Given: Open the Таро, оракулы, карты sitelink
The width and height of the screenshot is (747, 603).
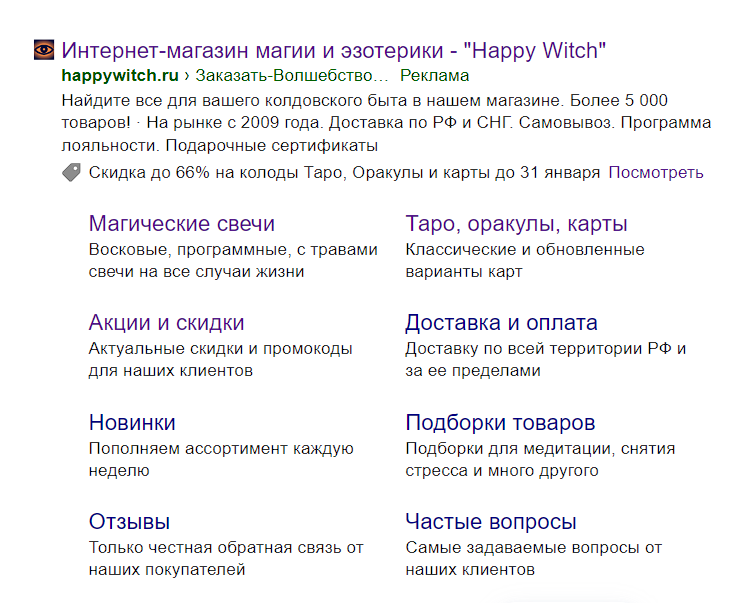Looking at the screenshot, I should coord(516,224).
